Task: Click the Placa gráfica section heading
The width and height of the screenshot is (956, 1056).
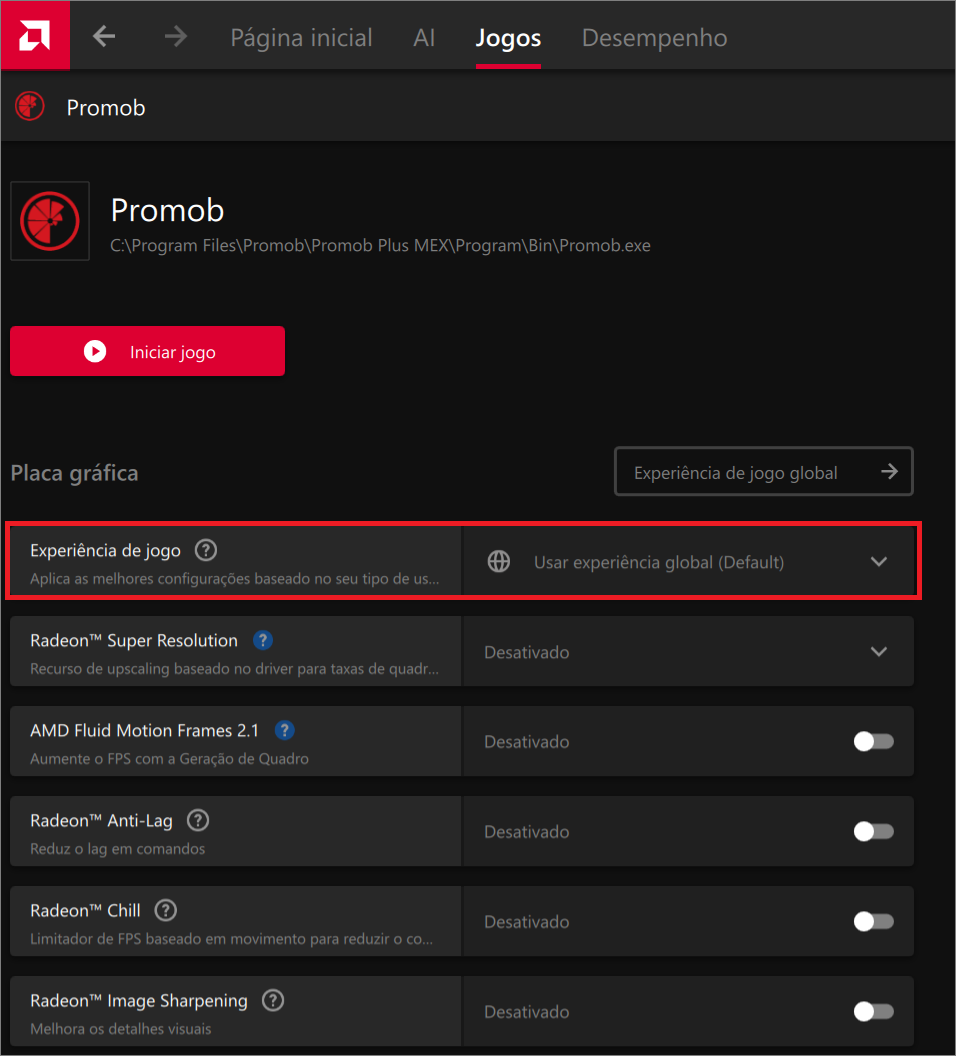Action: [75, 473]
